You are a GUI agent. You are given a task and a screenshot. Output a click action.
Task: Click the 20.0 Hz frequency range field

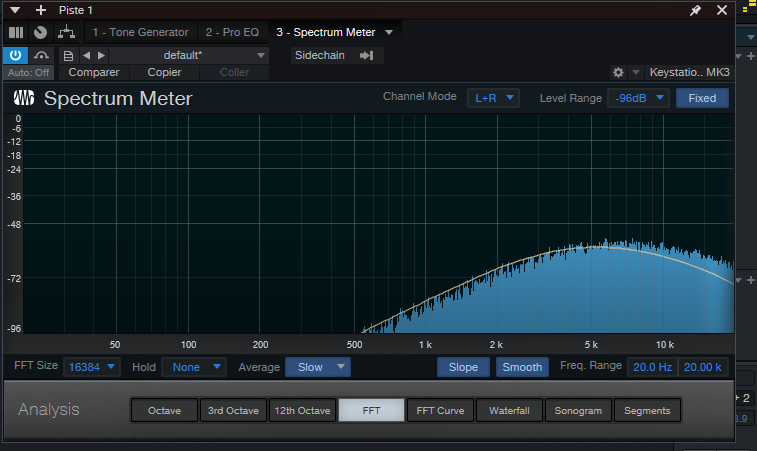pos(652,367)
